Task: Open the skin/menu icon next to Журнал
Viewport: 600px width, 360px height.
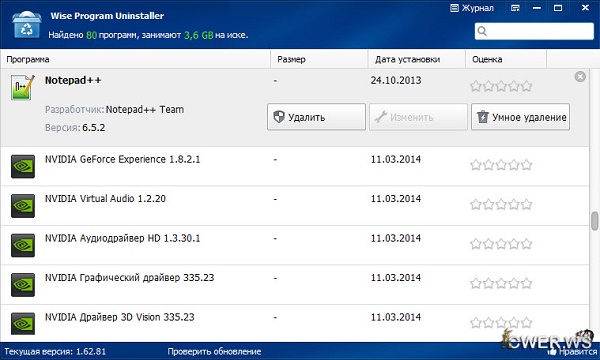Action: tap(515, 8)
